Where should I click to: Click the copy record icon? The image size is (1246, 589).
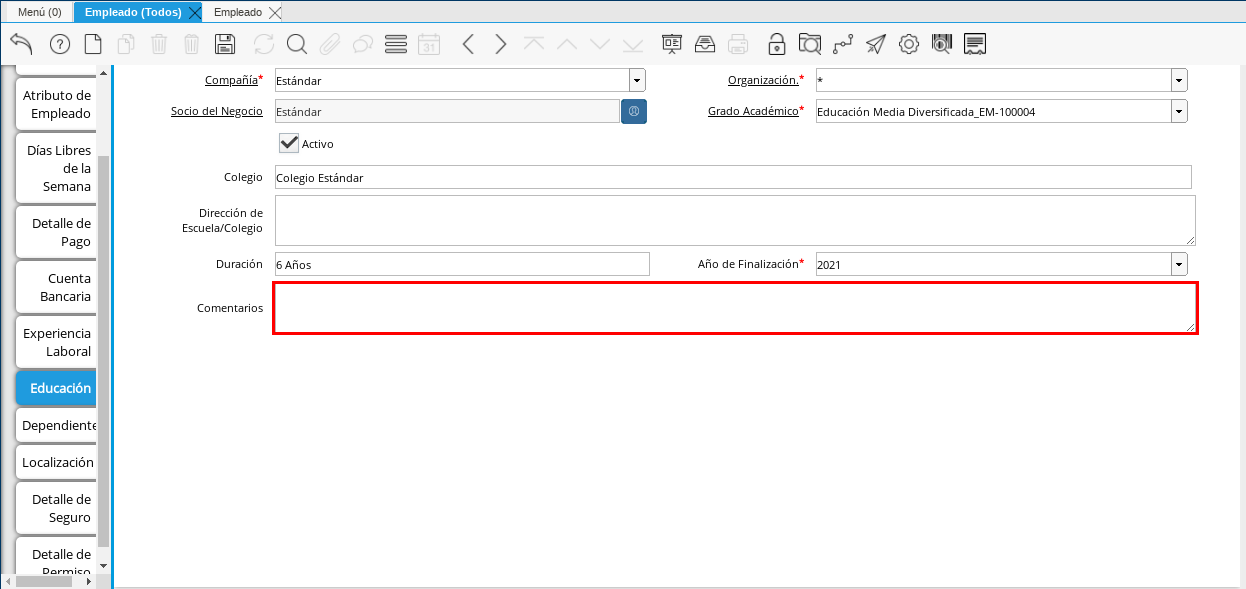(x=126, y=44)
